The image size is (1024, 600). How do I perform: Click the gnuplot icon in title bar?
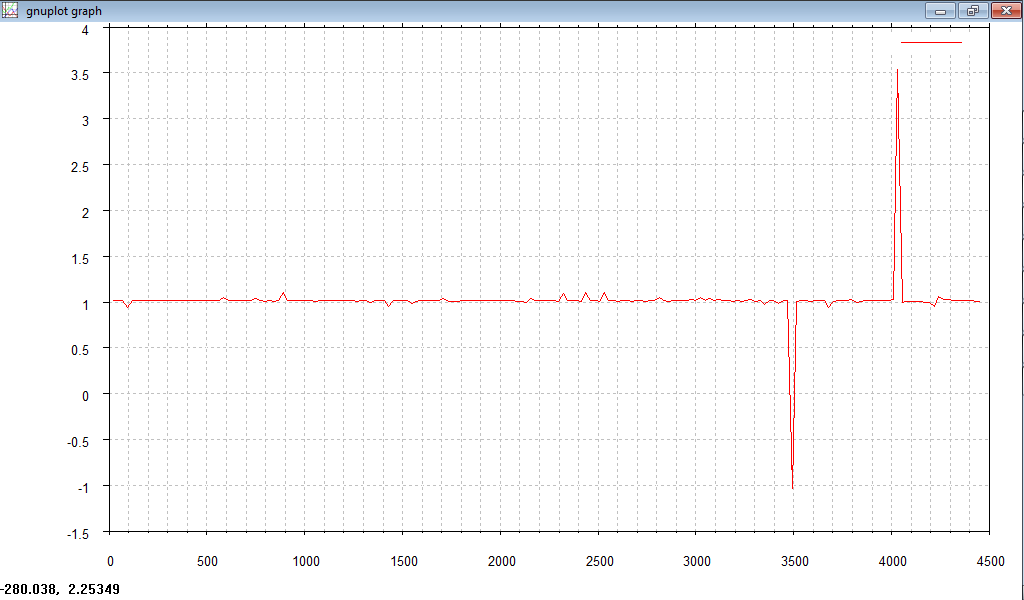coord(10,10)
